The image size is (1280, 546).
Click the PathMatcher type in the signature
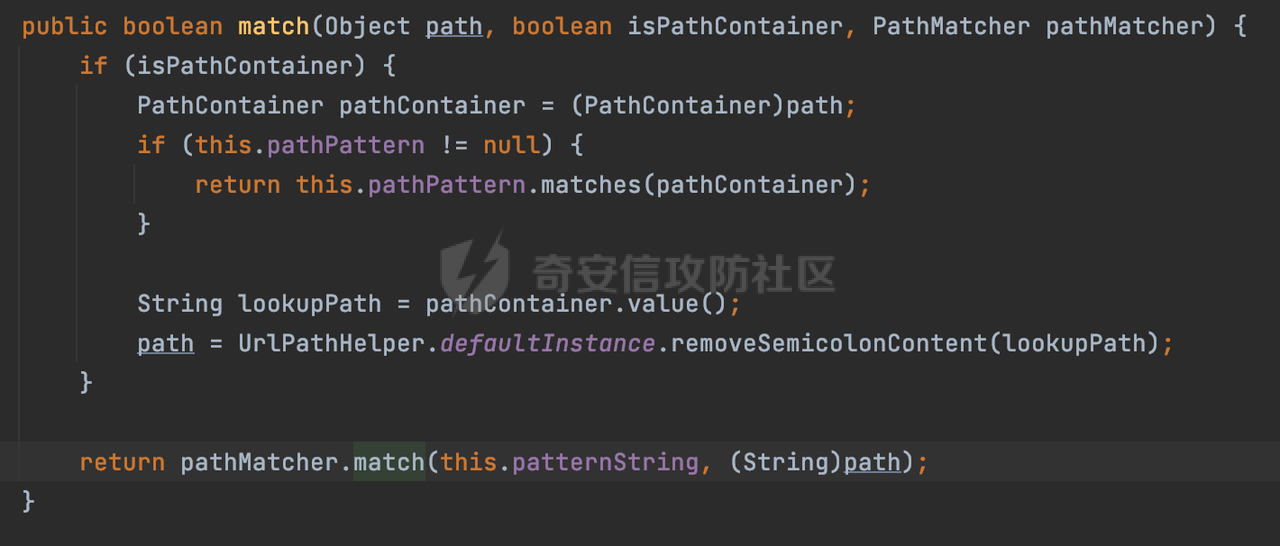(951, 27)
